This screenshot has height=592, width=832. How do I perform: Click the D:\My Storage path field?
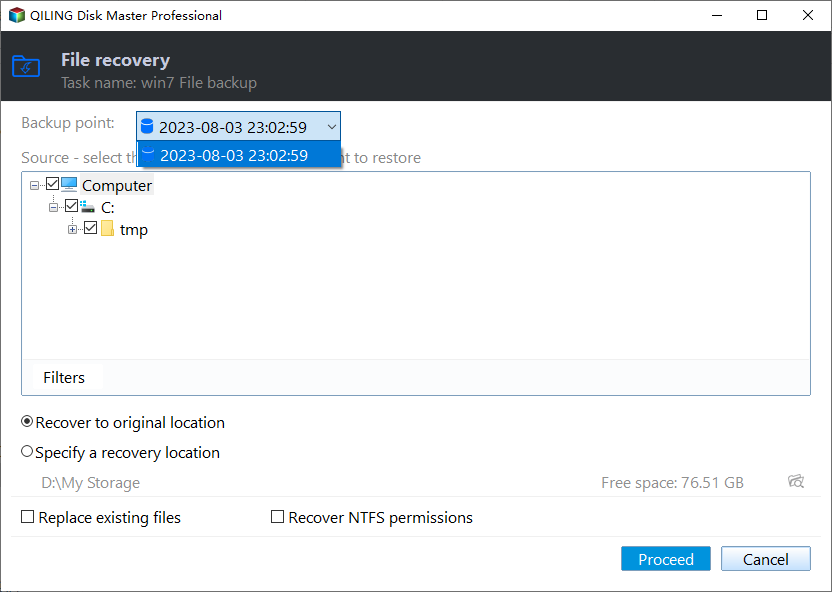91,482
